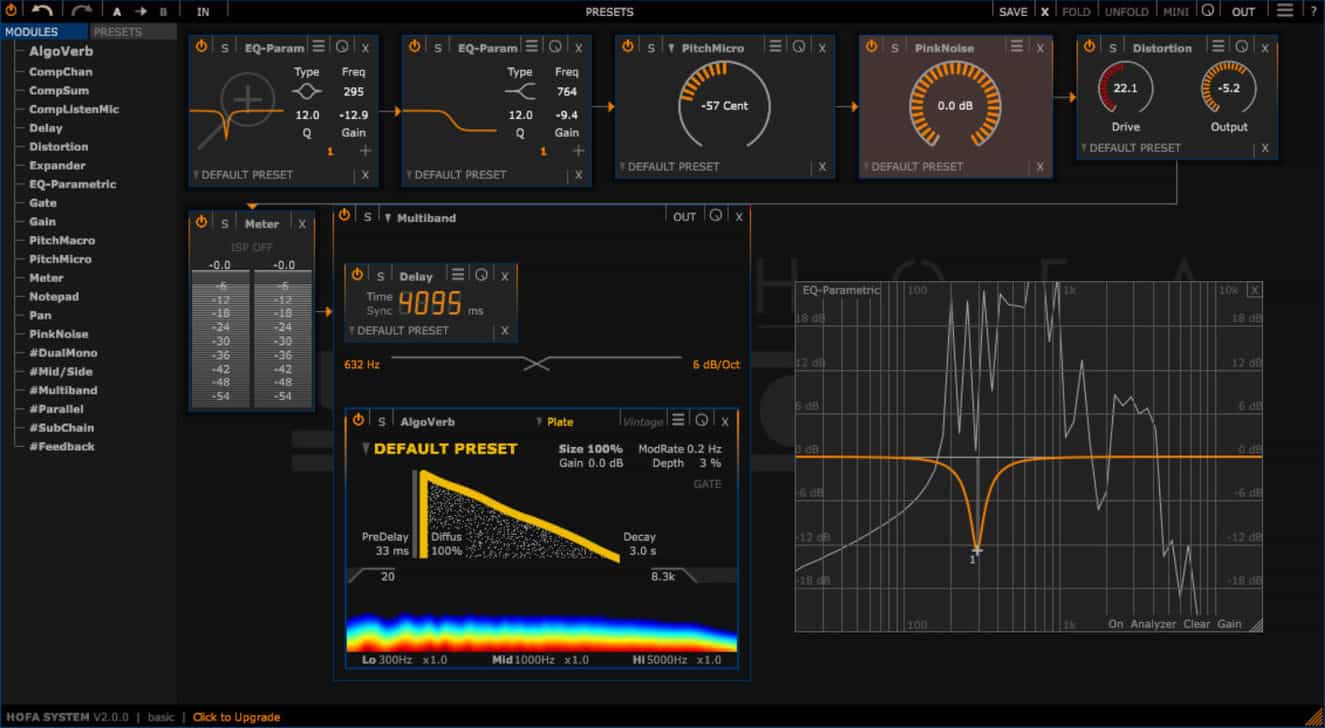Screen dimensions: 1325x728
Task: Open the PitchMicro module's menu icon
Action: (x=775, y=47)
